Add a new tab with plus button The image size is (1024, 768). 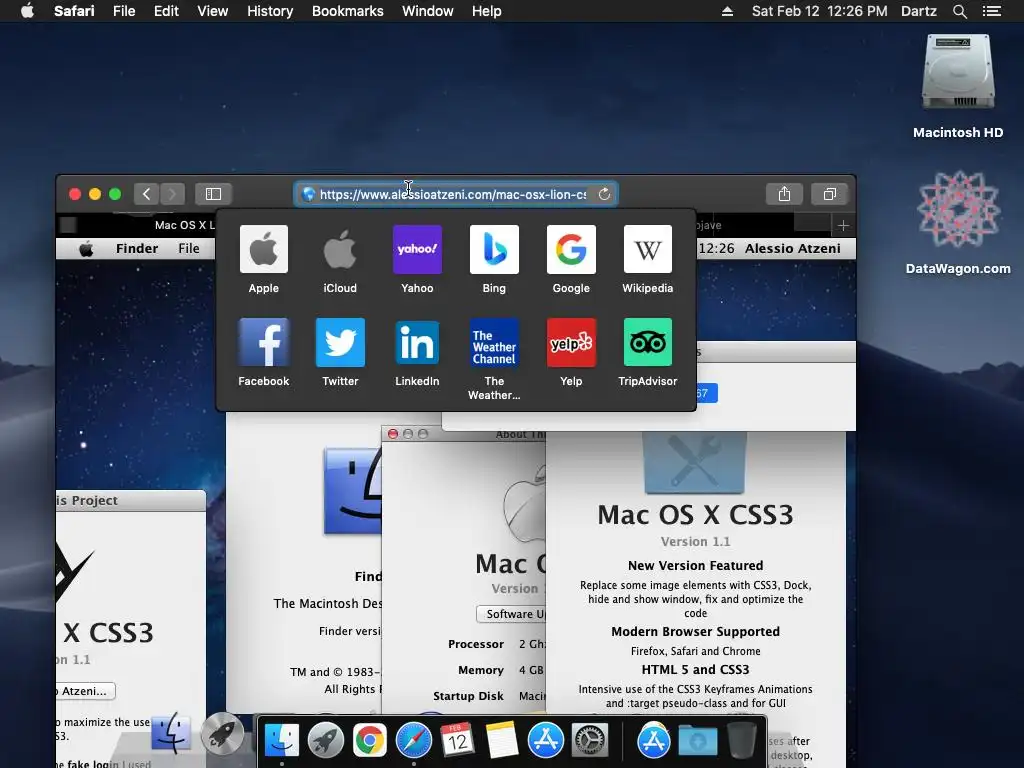coord(843,225)
